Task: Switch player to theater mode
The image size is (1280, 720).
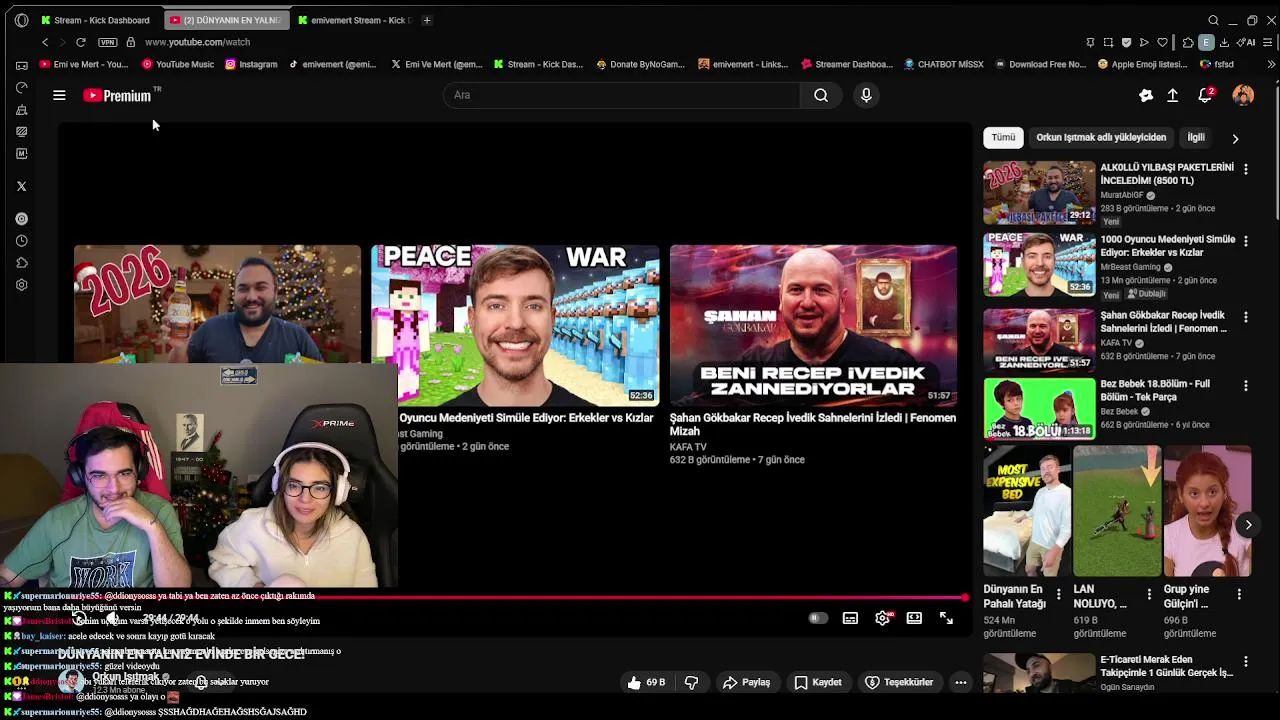Action: [914, 618]
